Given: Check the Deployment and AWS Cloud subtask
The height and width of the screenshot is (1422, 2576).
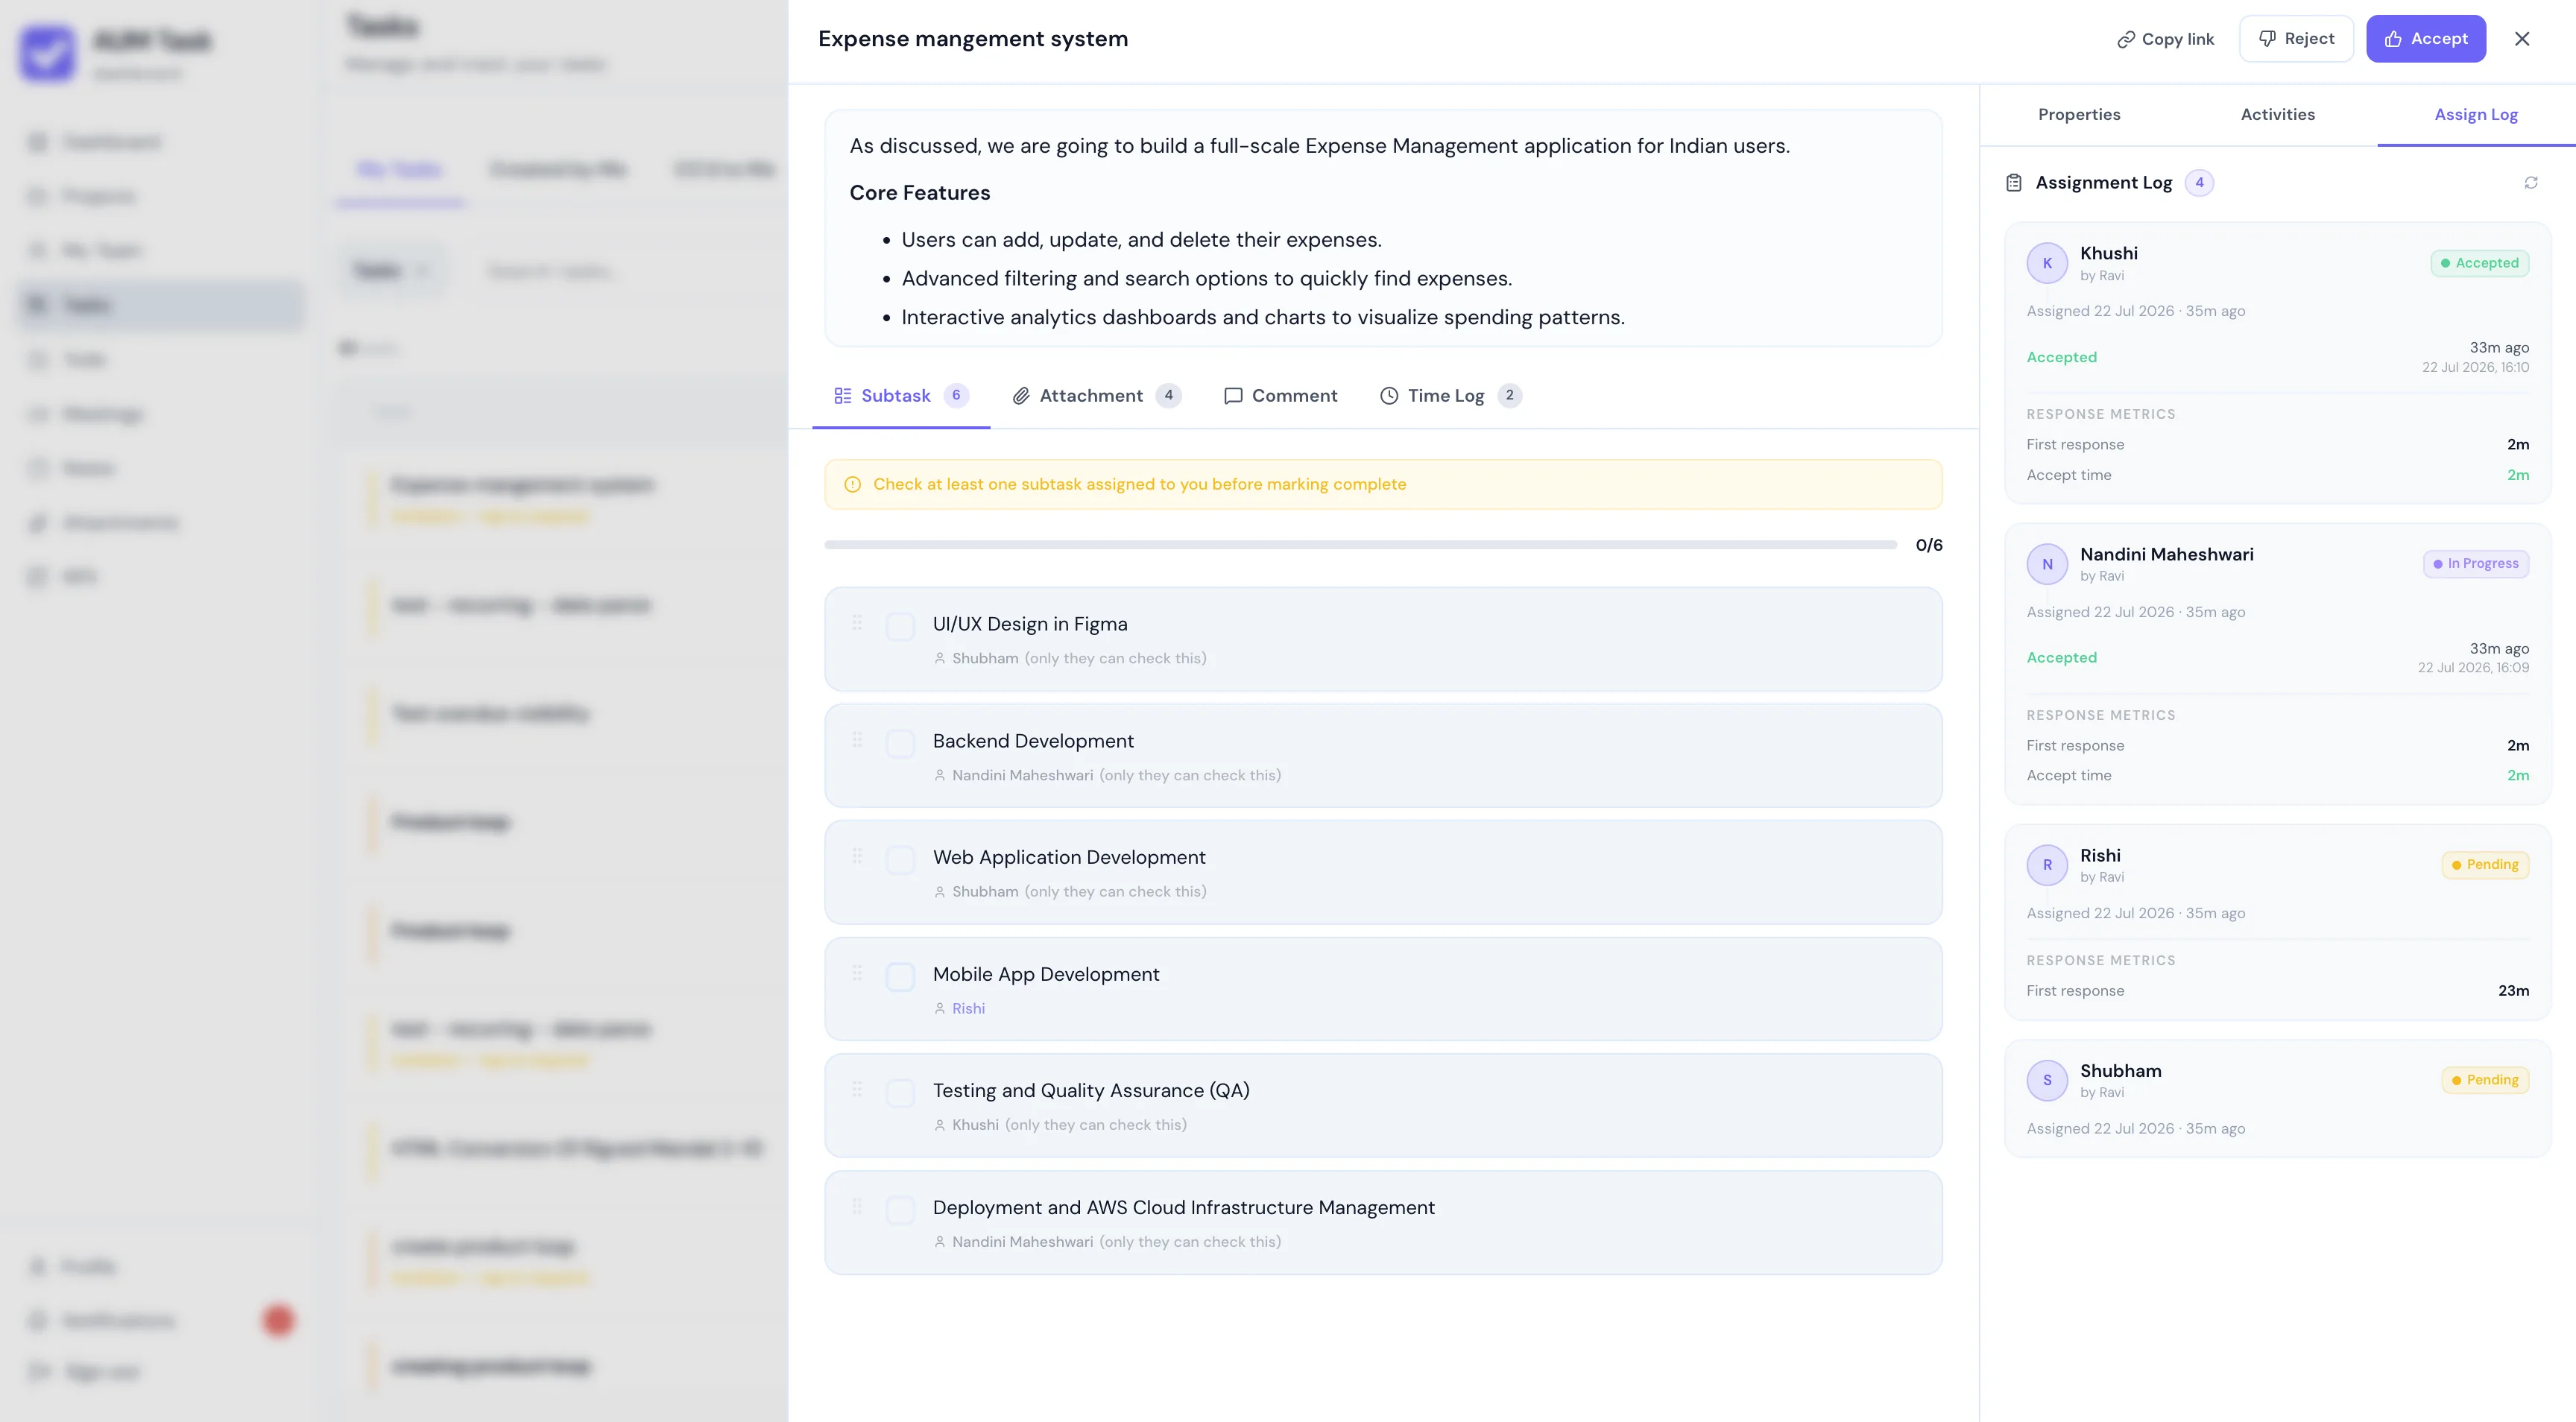Looking at the screenshot, I should (x=900, y=1211).
